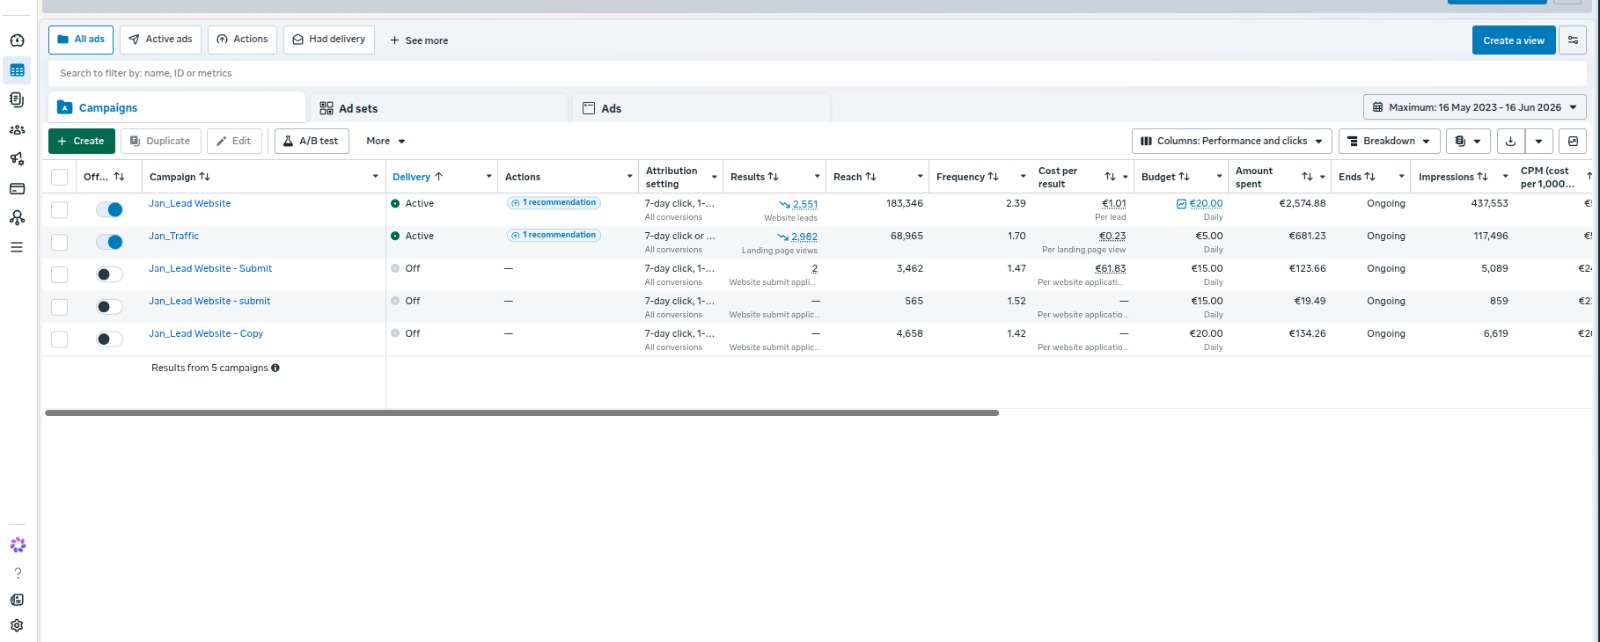Click the purple flower icon in lower sidebar
The image size is (1600, 642).
click(17, 545)
